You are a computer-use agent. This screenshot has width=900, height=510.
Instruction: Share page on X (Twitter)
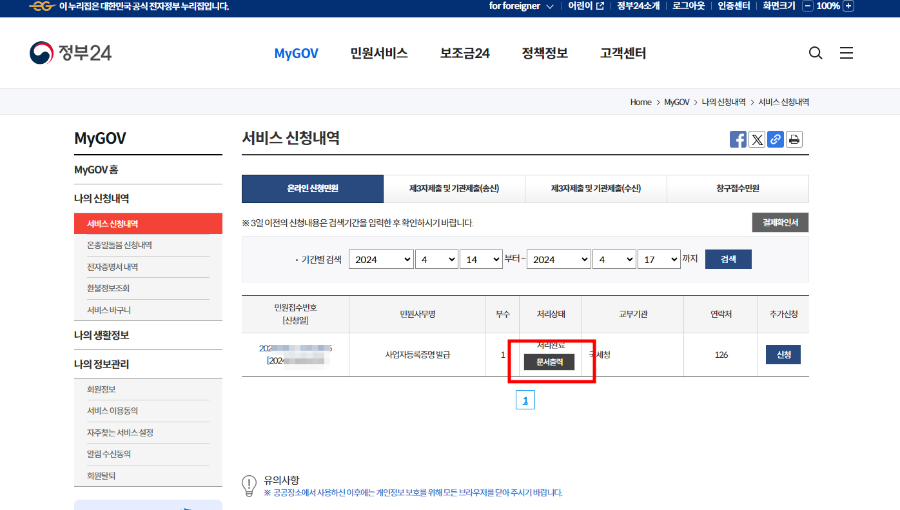pyautogui.click(x=757, y=139)
